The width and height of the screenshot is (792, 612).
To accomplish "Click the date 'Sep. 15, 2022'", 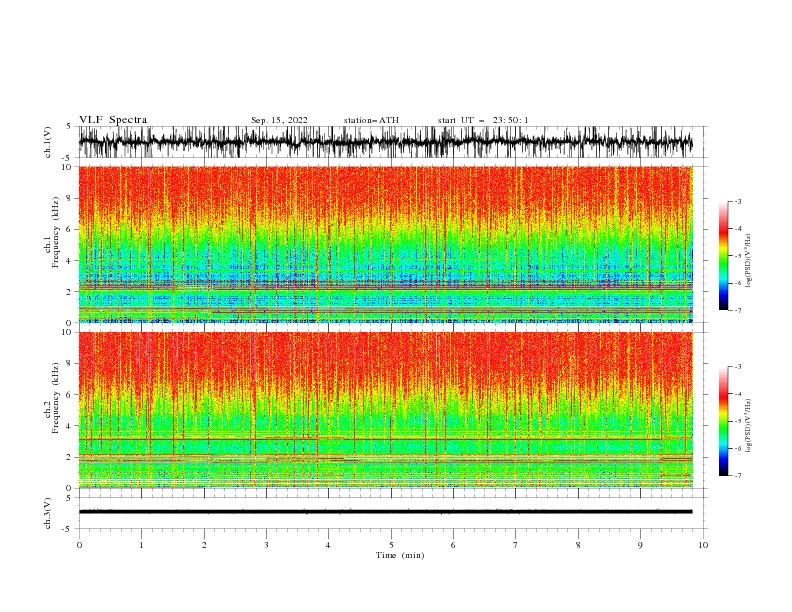I will [x=279, y=120].
